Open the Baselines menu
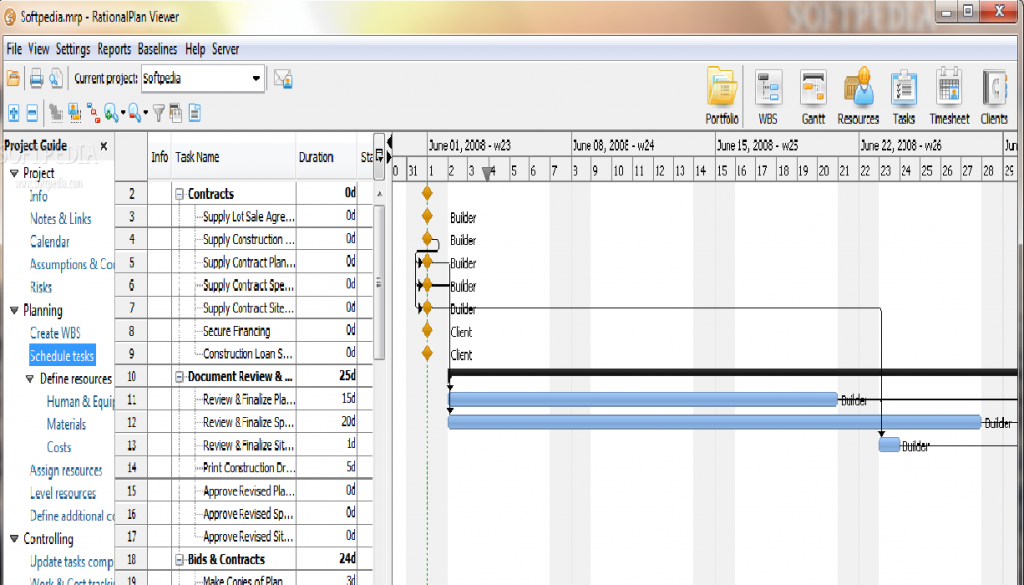 [x=158, y=48]
